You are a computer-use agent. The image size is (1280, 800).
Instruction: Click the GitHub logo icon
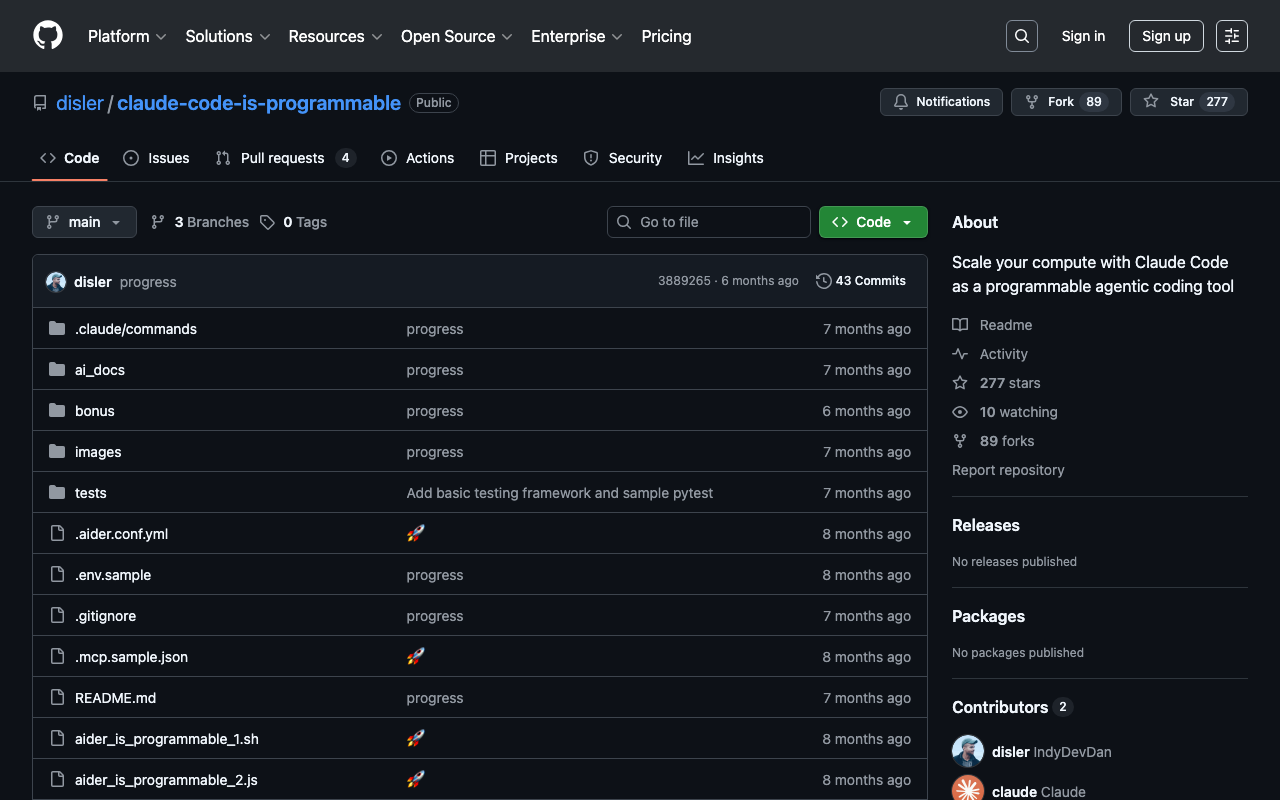[x=48, y=36]
